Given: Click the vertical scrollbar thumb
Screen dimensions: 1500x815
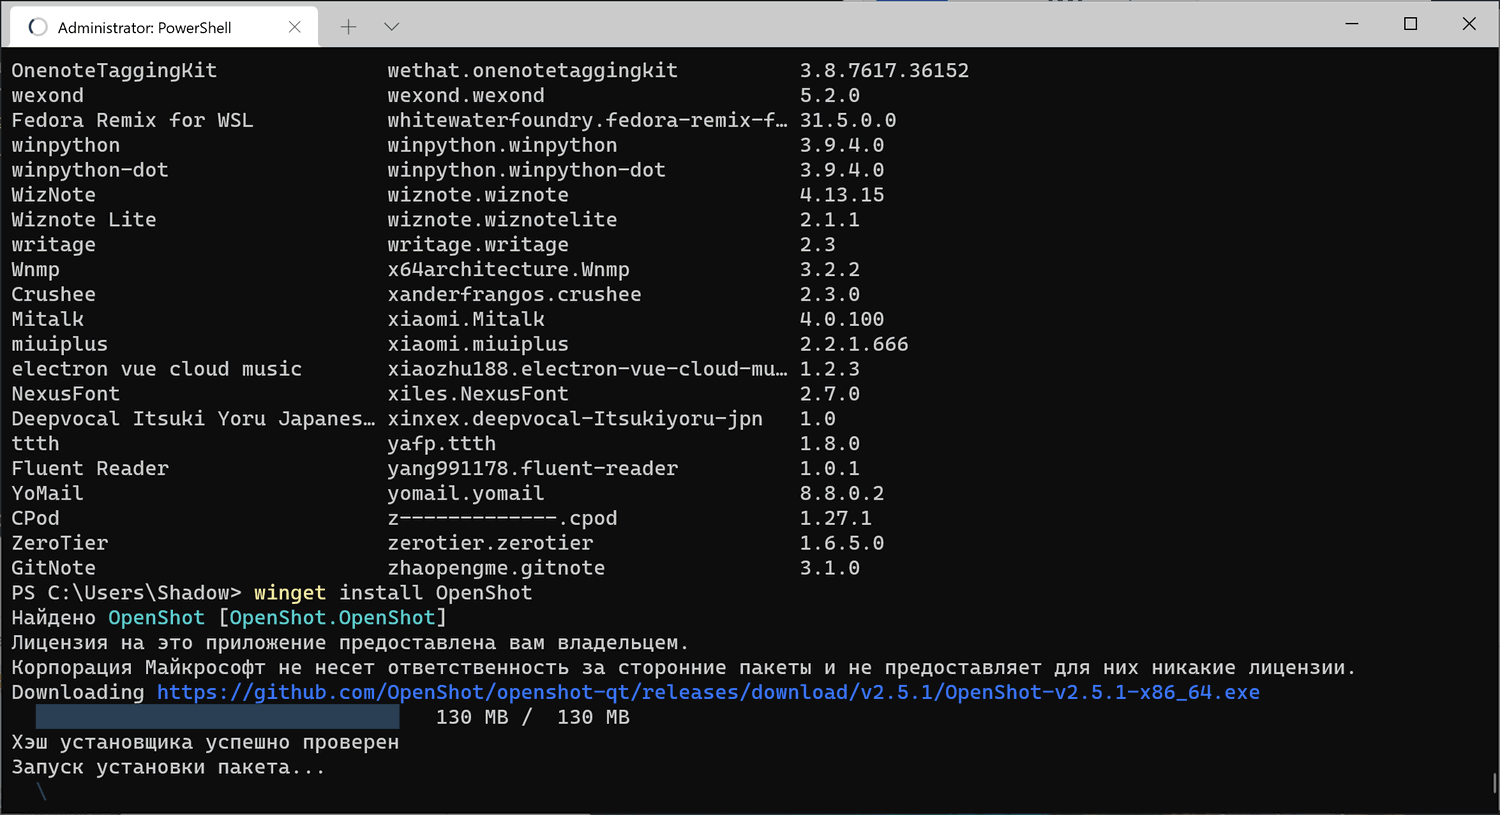Looking at the screenshot, I should click(x=1494, y=782).
